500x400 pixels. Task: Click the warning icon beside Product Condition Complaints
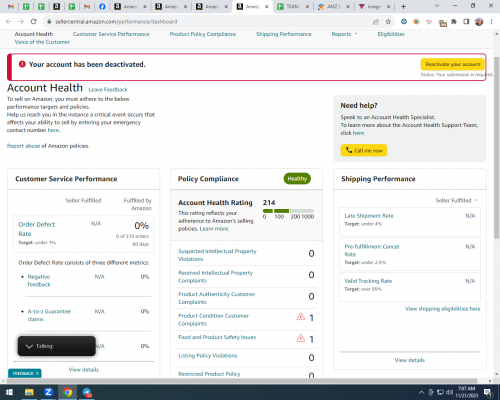[x=301, y=317]
